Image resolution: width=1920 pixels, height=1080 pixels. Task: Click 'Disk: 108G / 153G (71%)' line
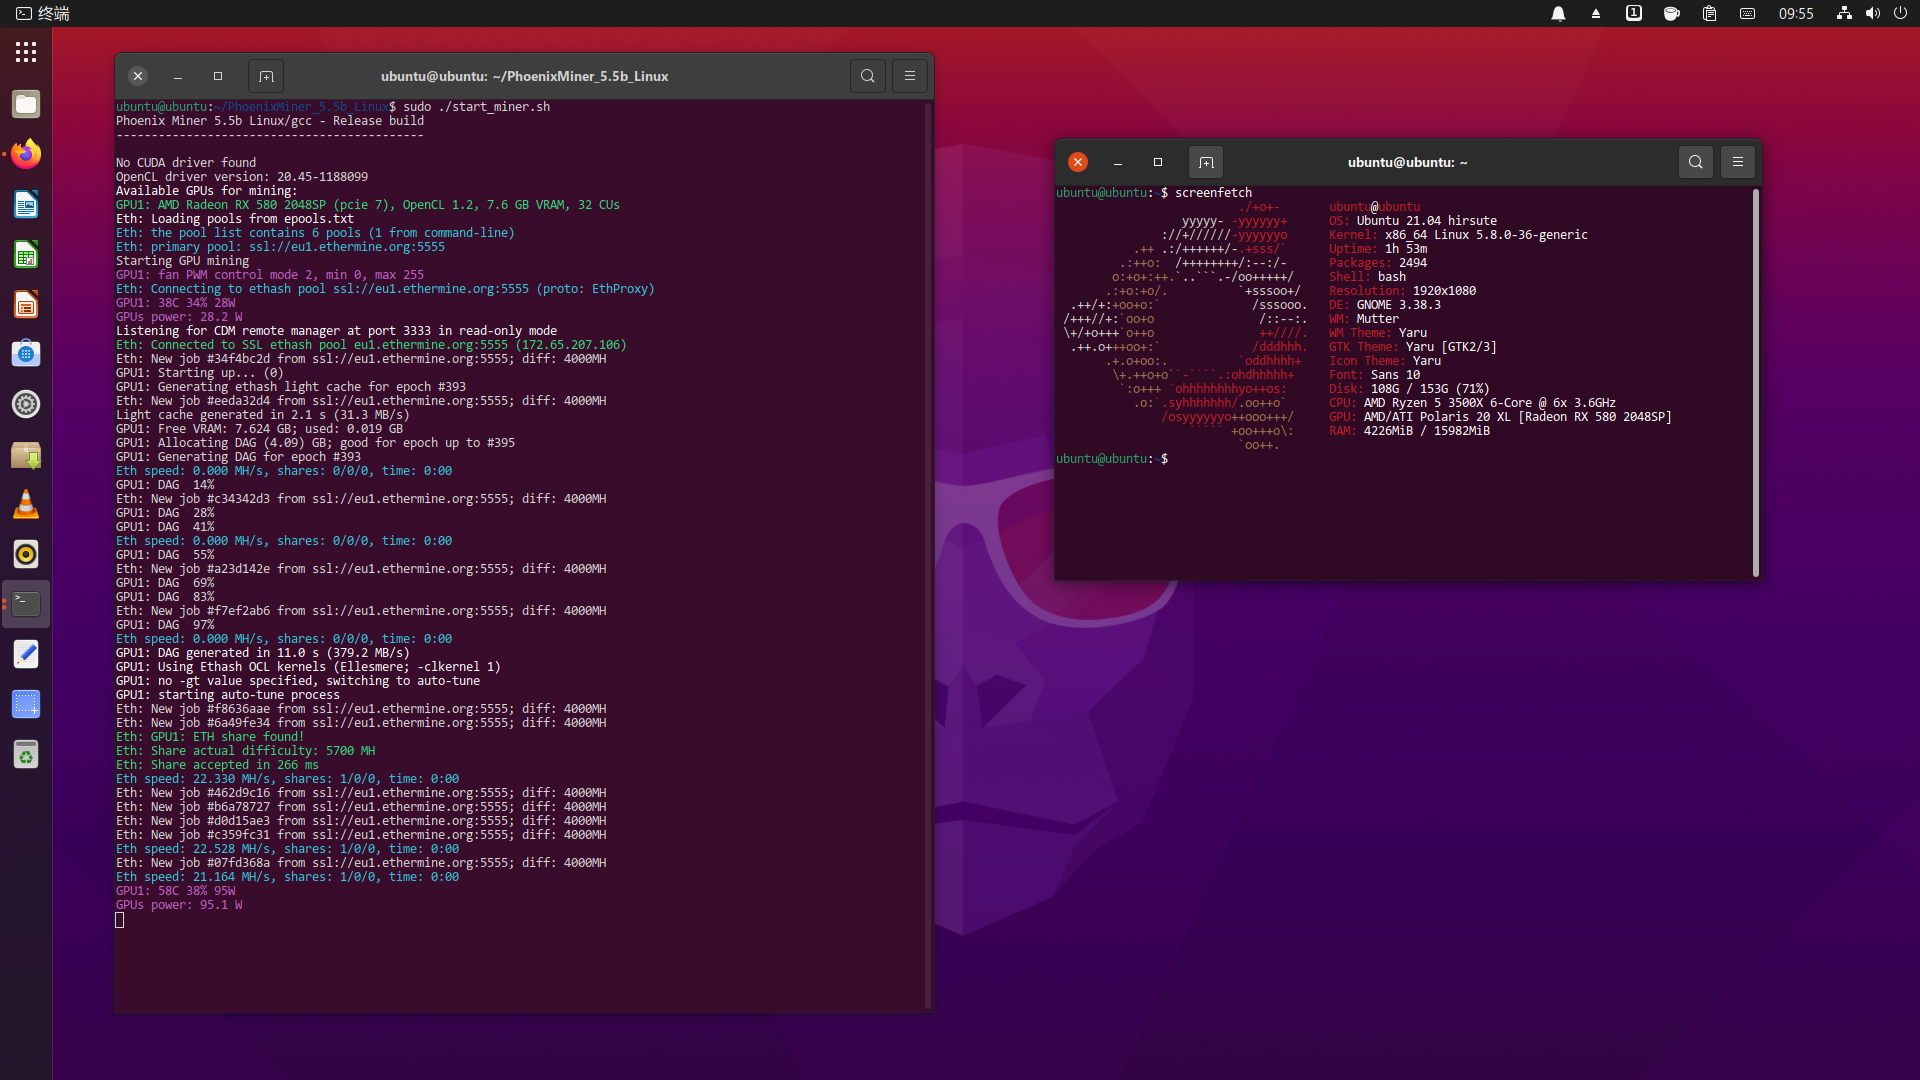coord(1409,389)
